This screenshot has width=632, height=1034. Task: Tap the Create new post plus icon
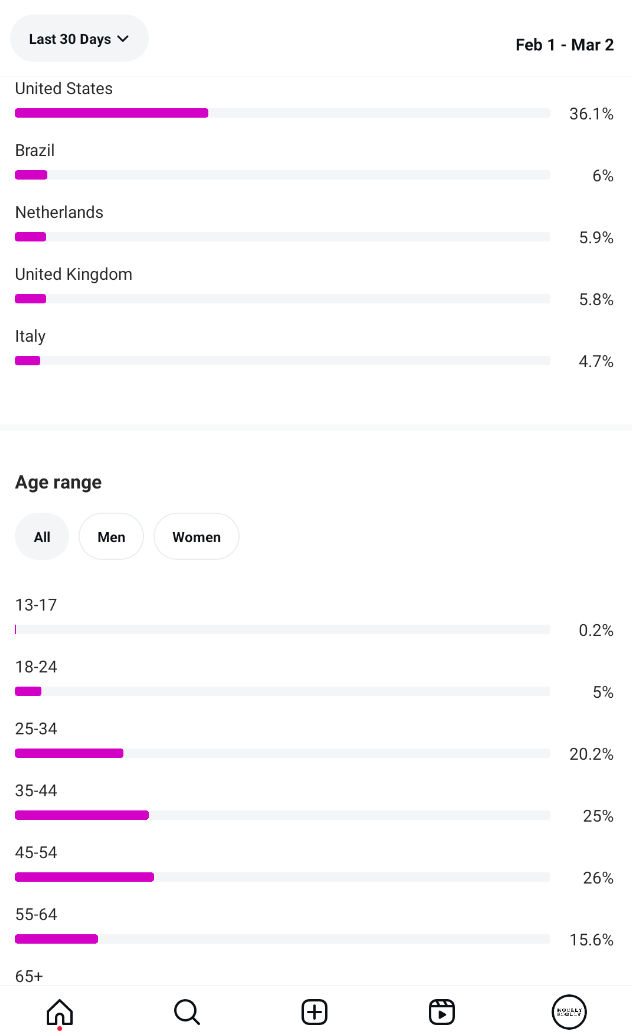click(x=315, y=1012)
